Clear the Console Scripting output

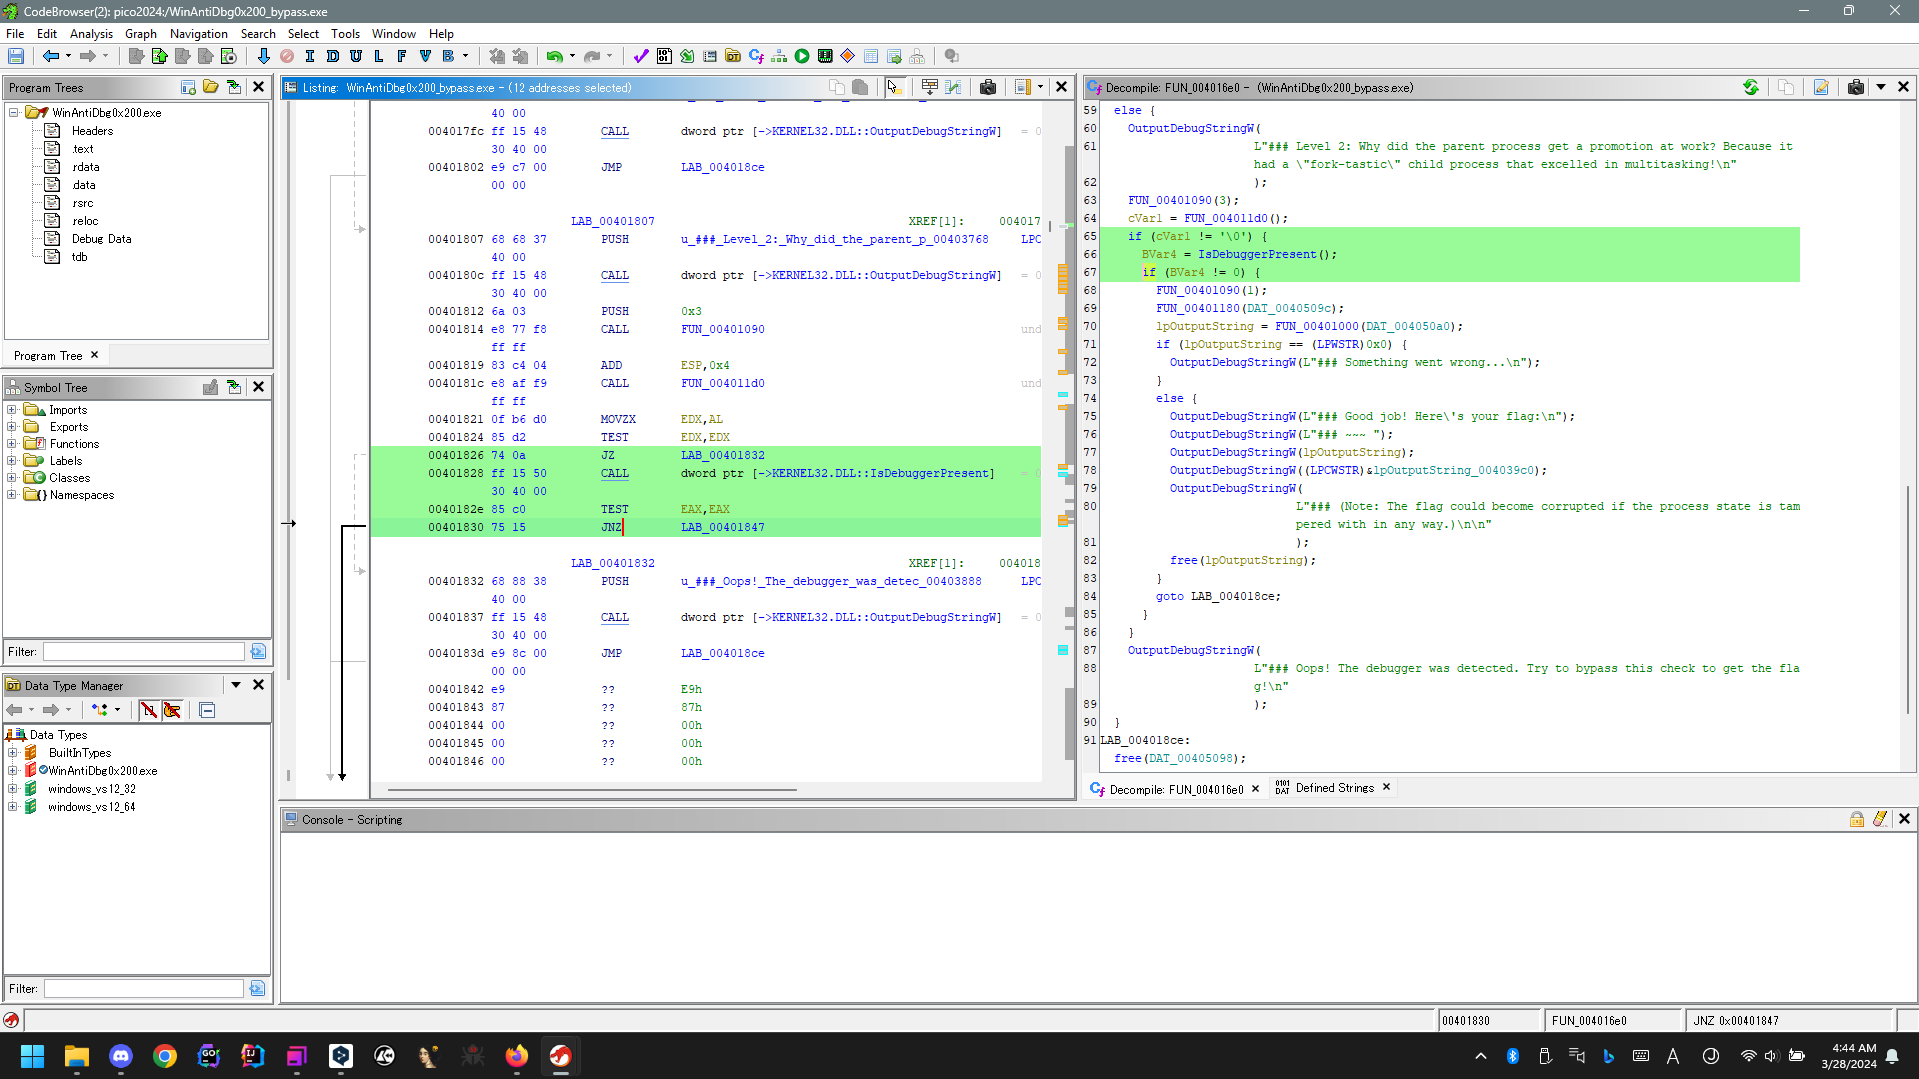pos(1880,819)
